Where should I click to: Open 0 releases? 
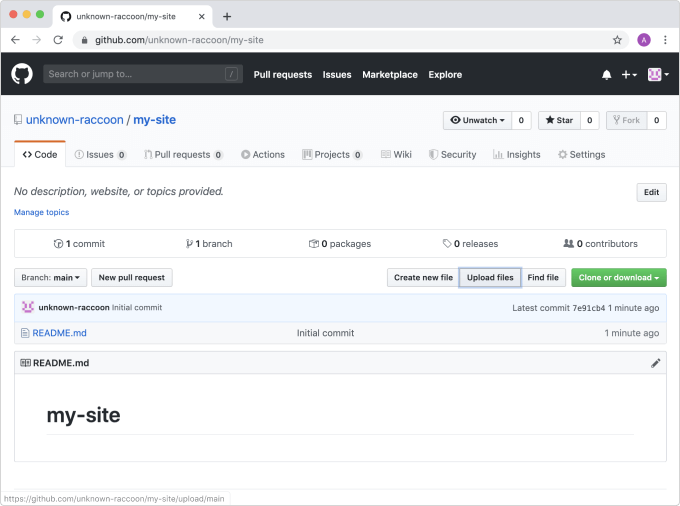(x=471, y=244)
